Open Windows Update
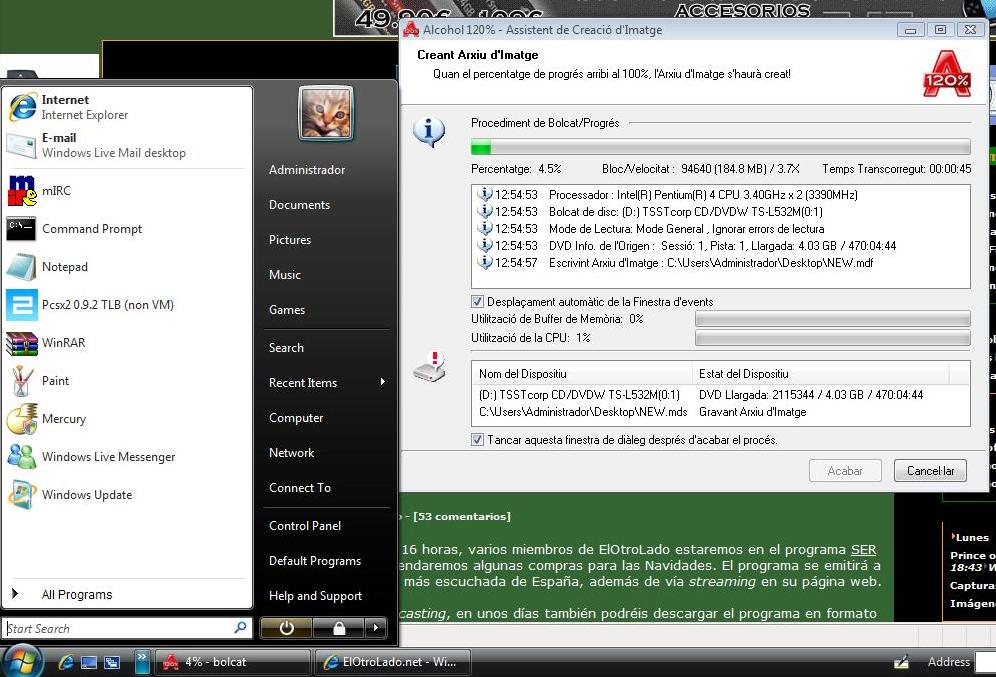Image resolution: width=996 pixels, height=677 pixels. (x=127, y=495)
